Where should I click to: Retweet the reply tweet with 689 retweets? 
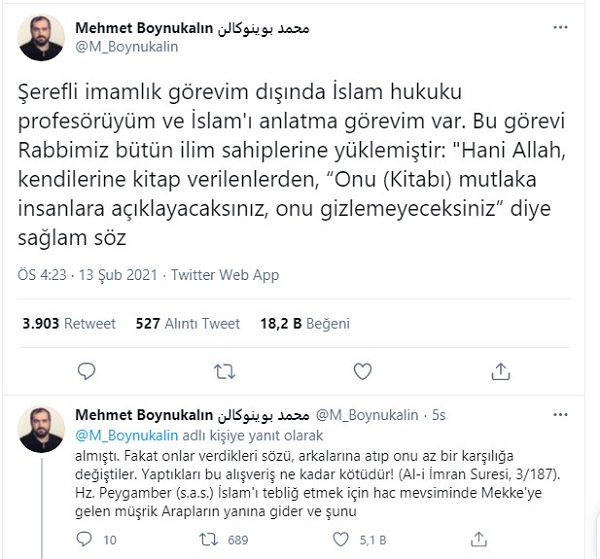pos(209,540)
